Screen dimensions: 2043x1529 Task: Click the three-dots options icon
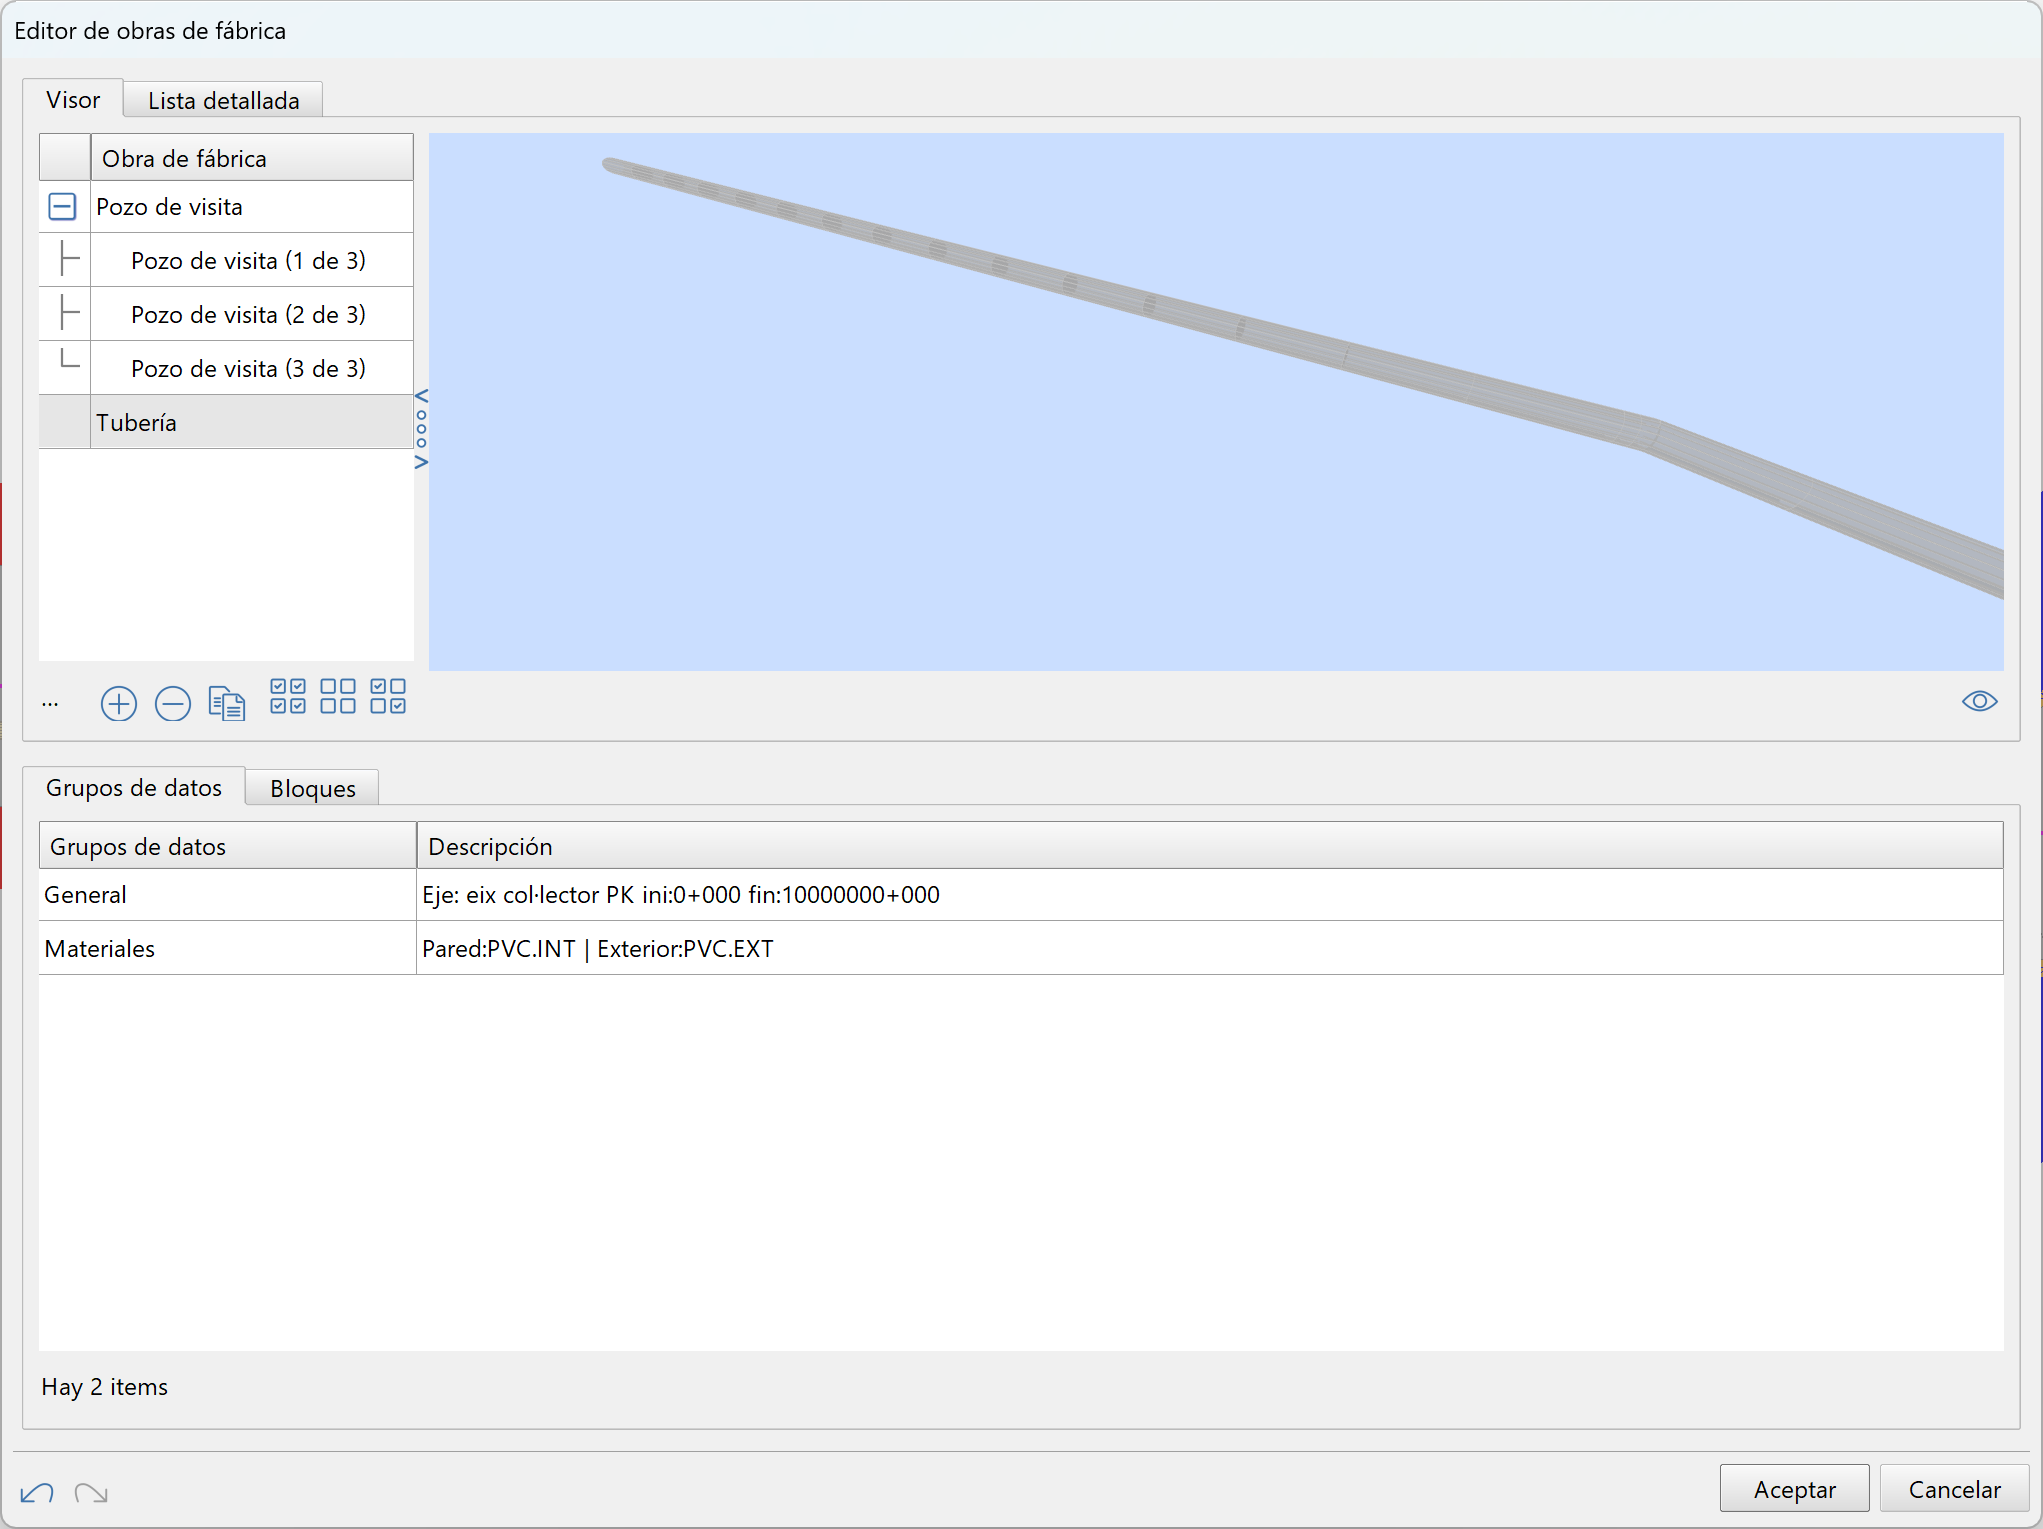click(x=50, y=704)
